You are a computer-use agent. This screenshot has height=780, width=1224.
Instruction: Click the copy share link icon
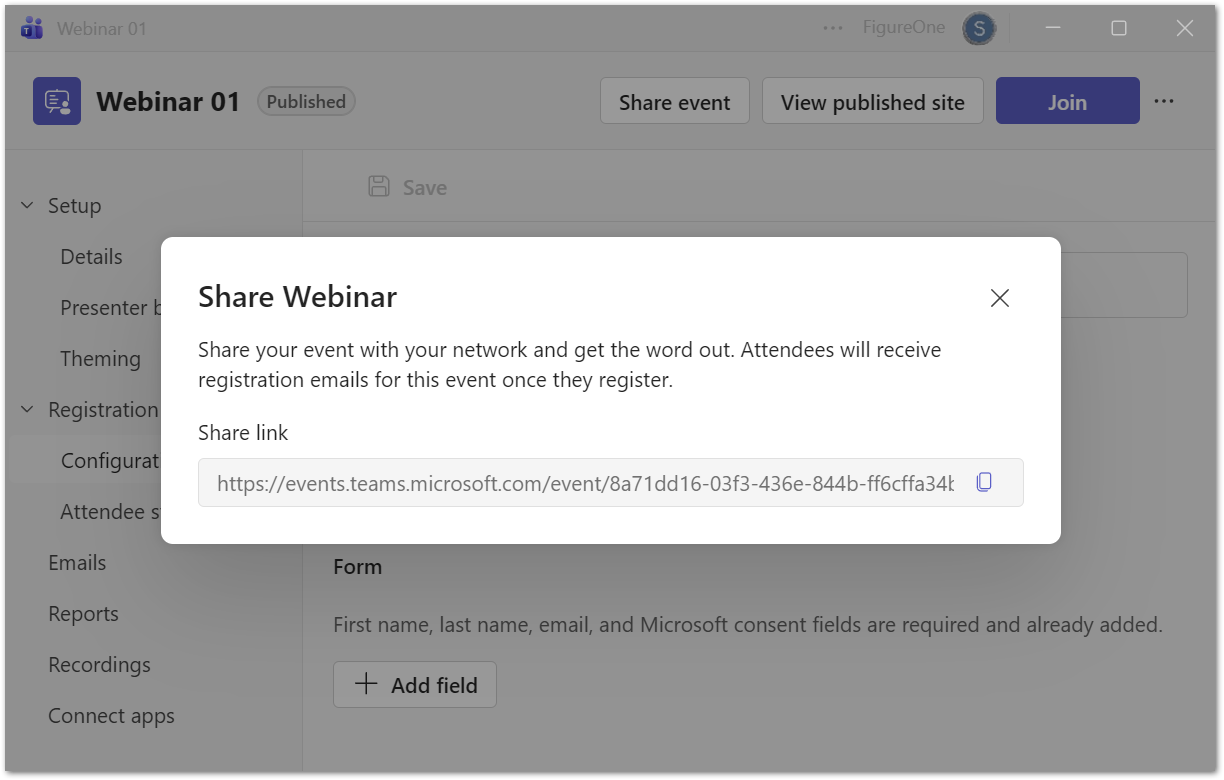[984, 482]
